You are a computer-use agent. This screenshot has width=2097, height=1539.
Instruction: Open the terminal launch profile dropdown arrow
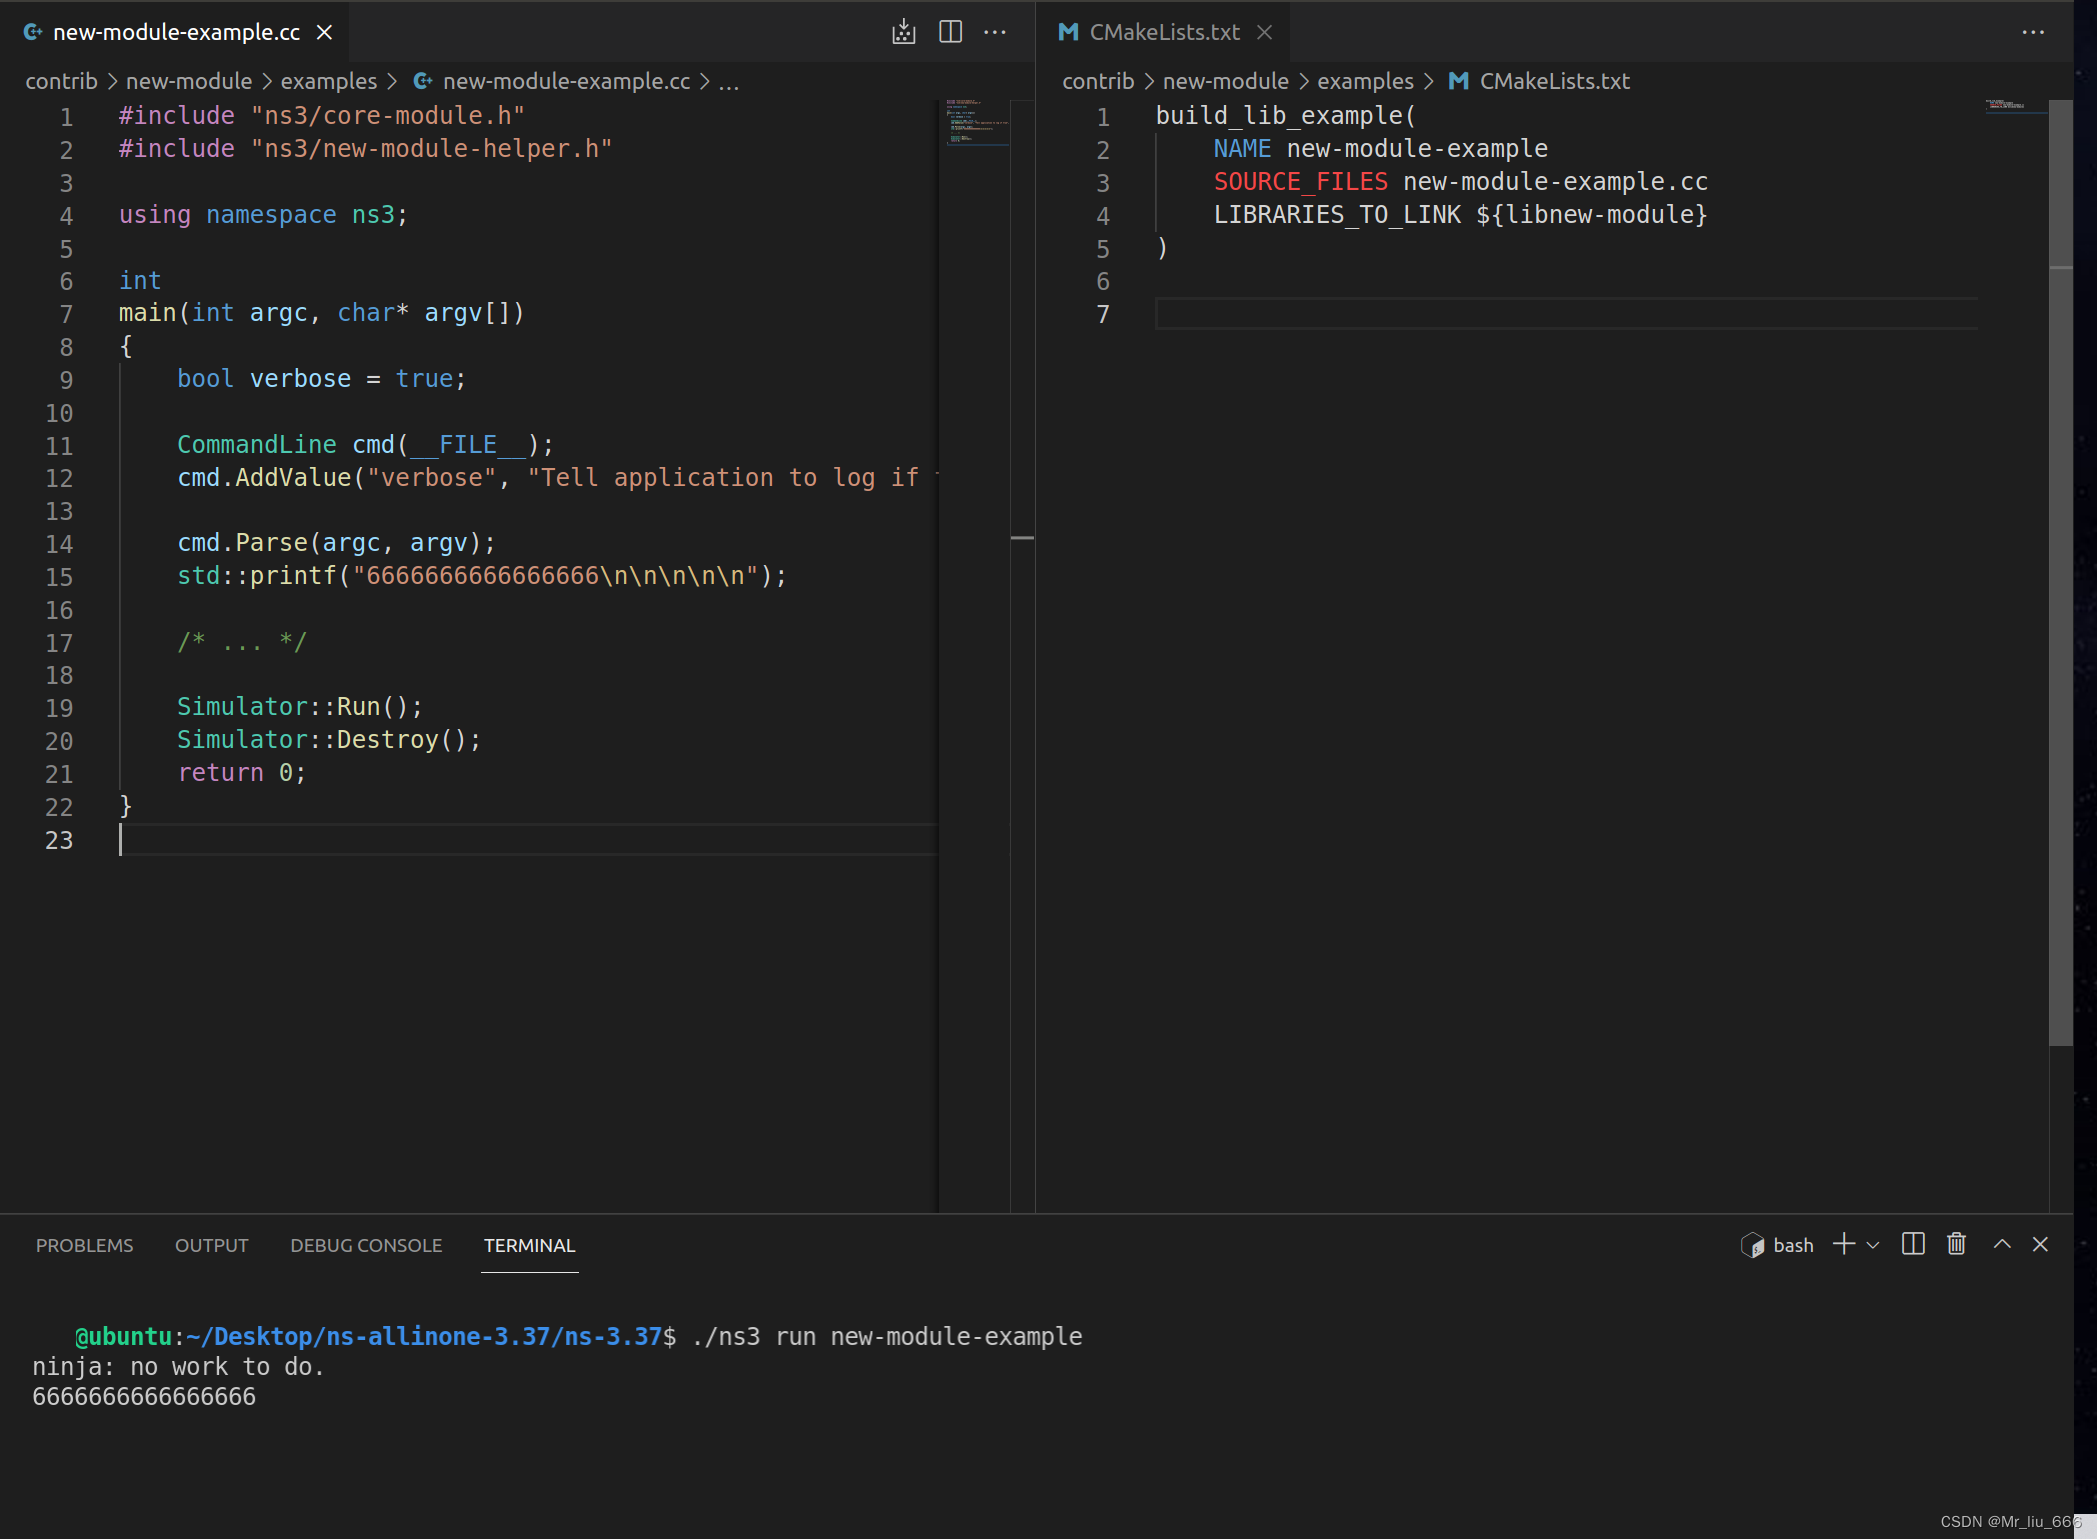[1873, 1245]
